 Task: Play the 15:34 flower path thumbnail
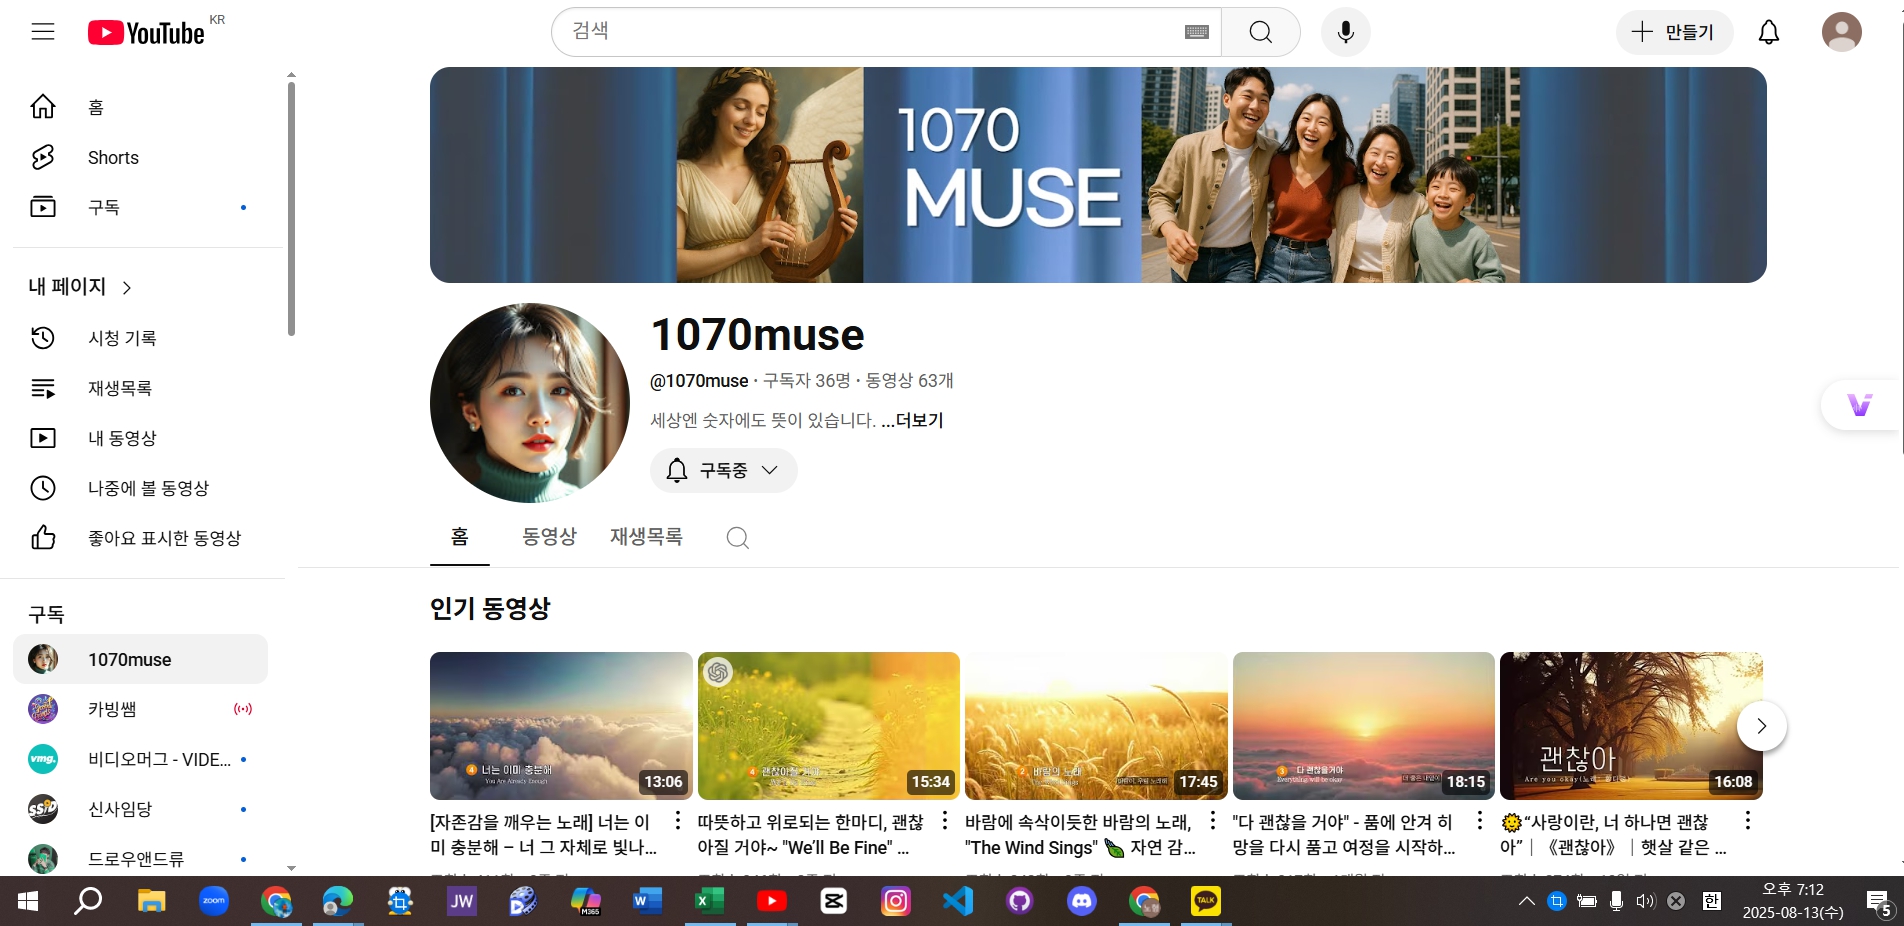tap(829, 726)
